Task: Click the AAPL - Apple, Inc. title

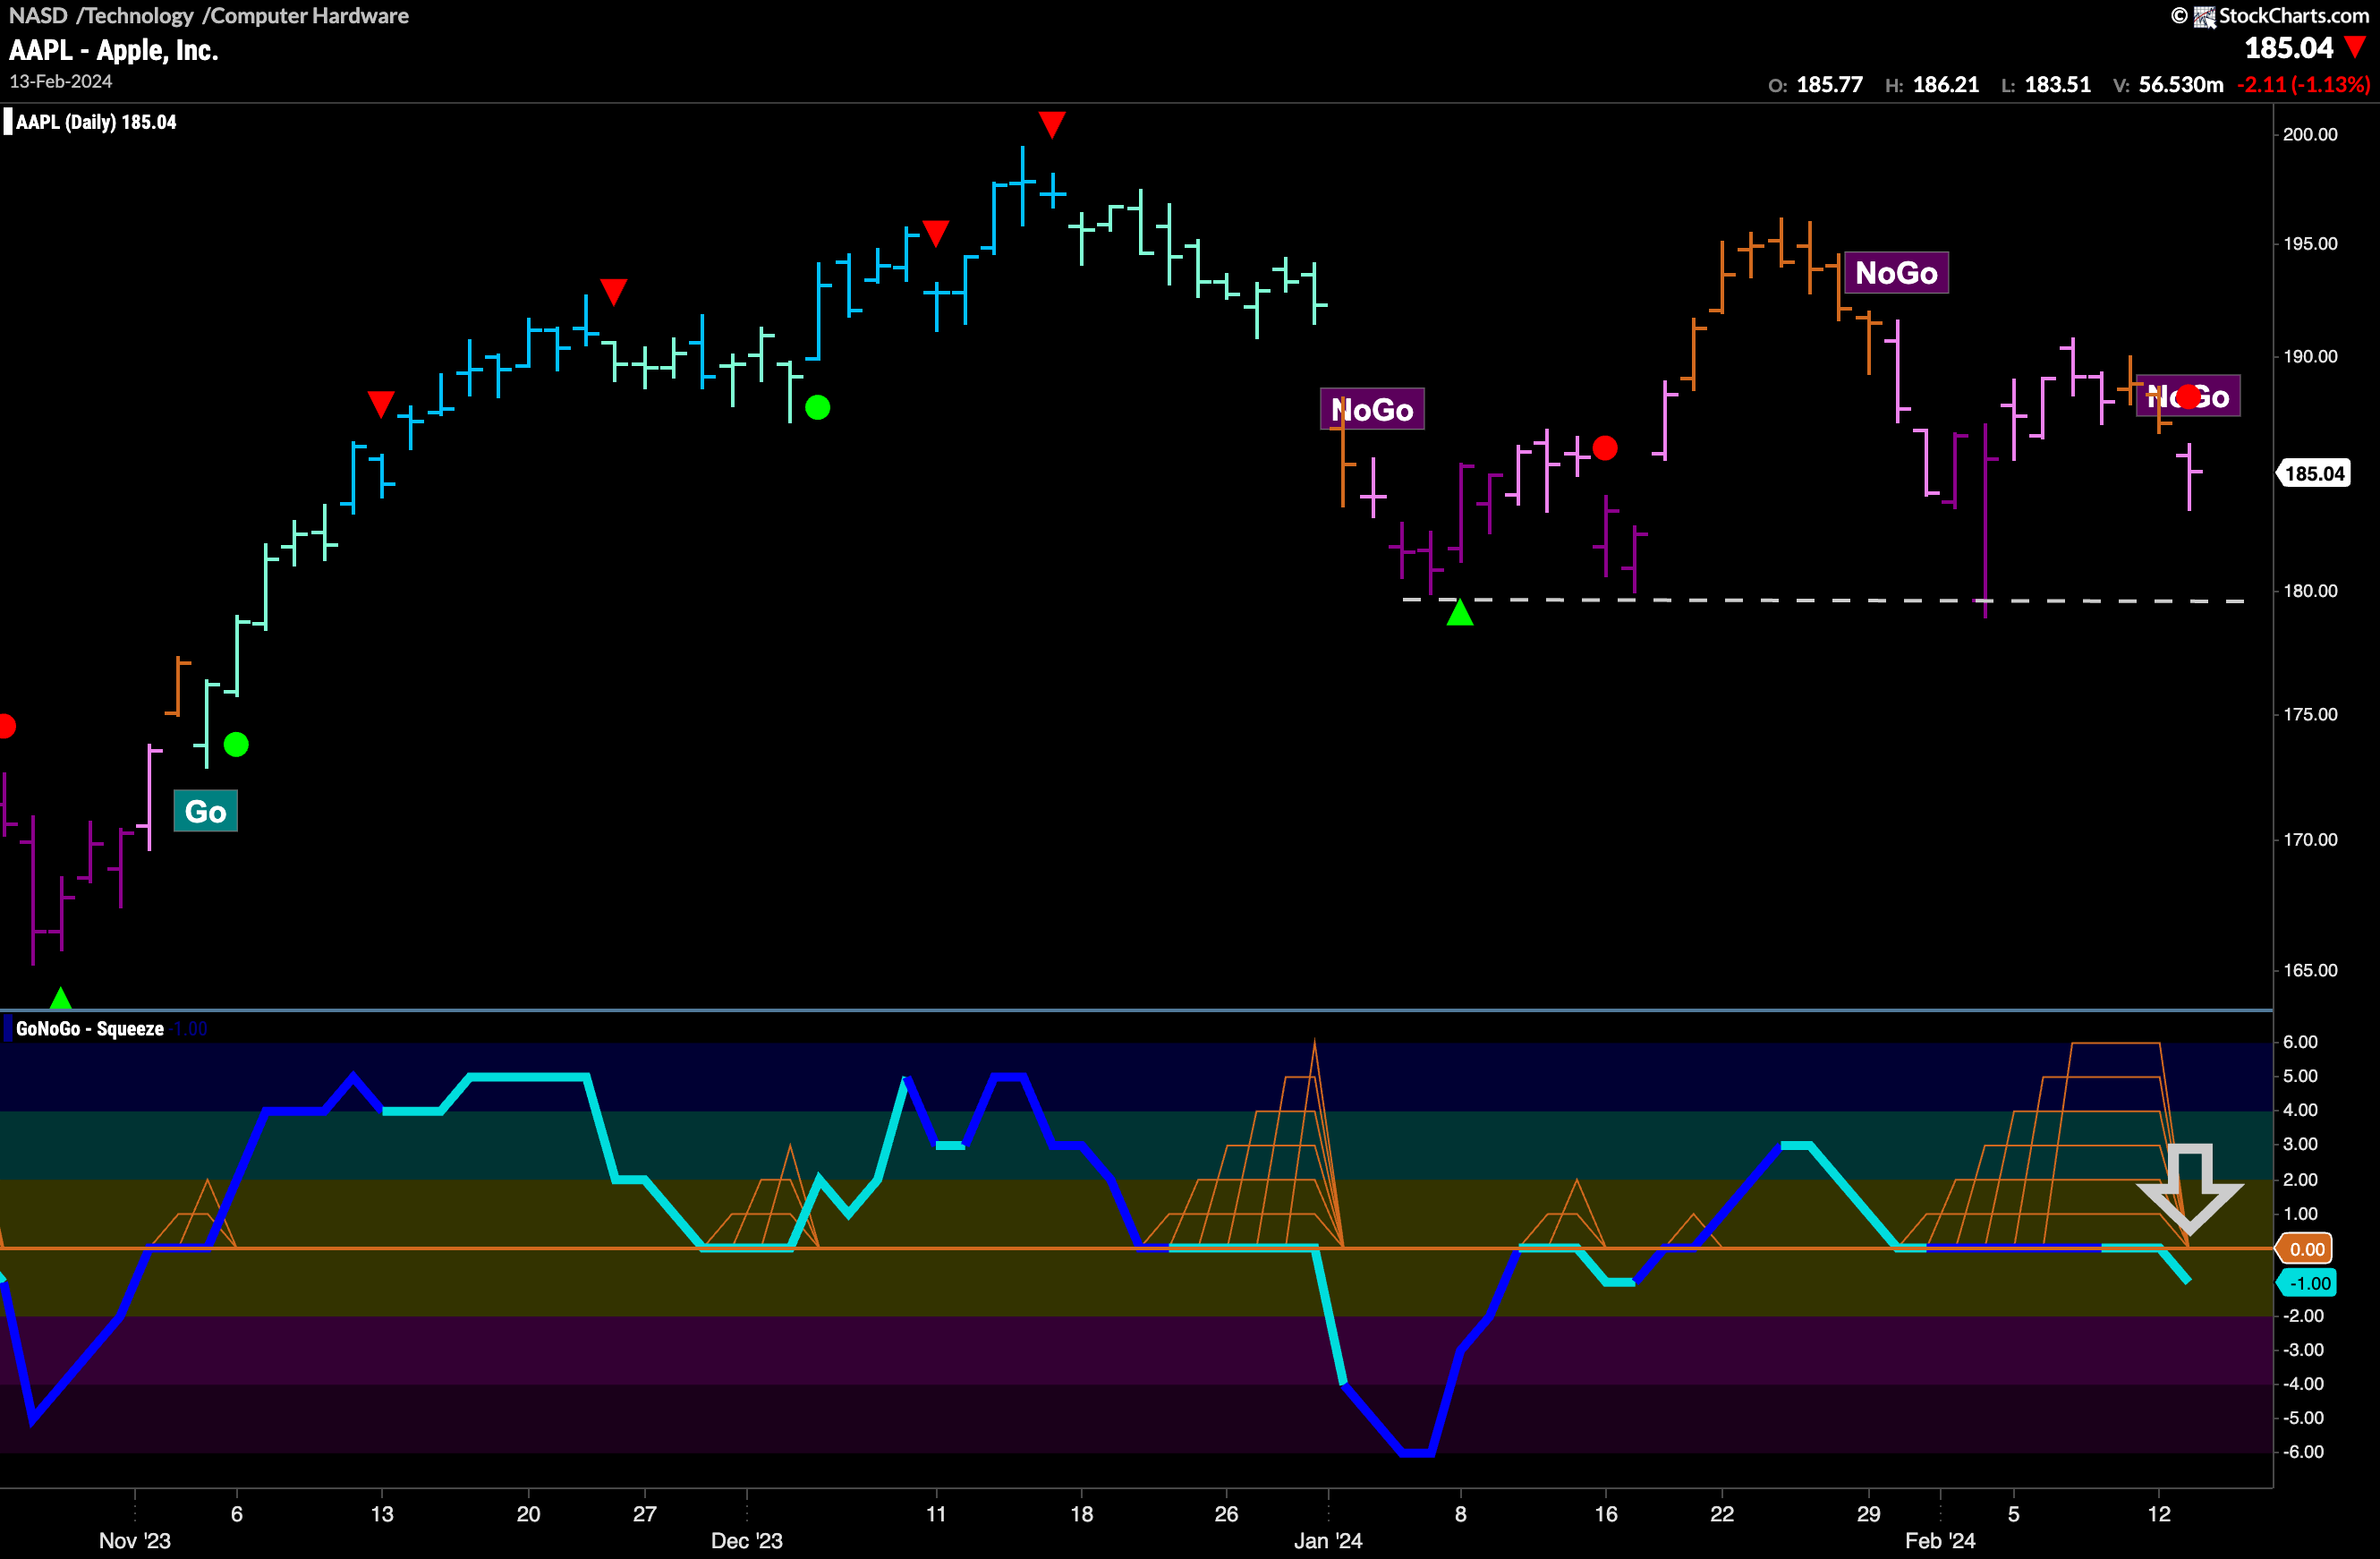Action: [x=113, y=50]
